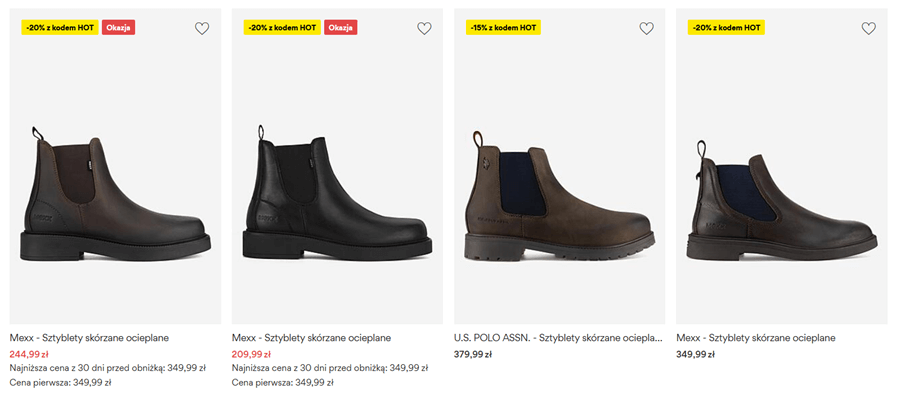
Task: Click the -20% HOT badge on the black boots
Action: coord(281,27)
